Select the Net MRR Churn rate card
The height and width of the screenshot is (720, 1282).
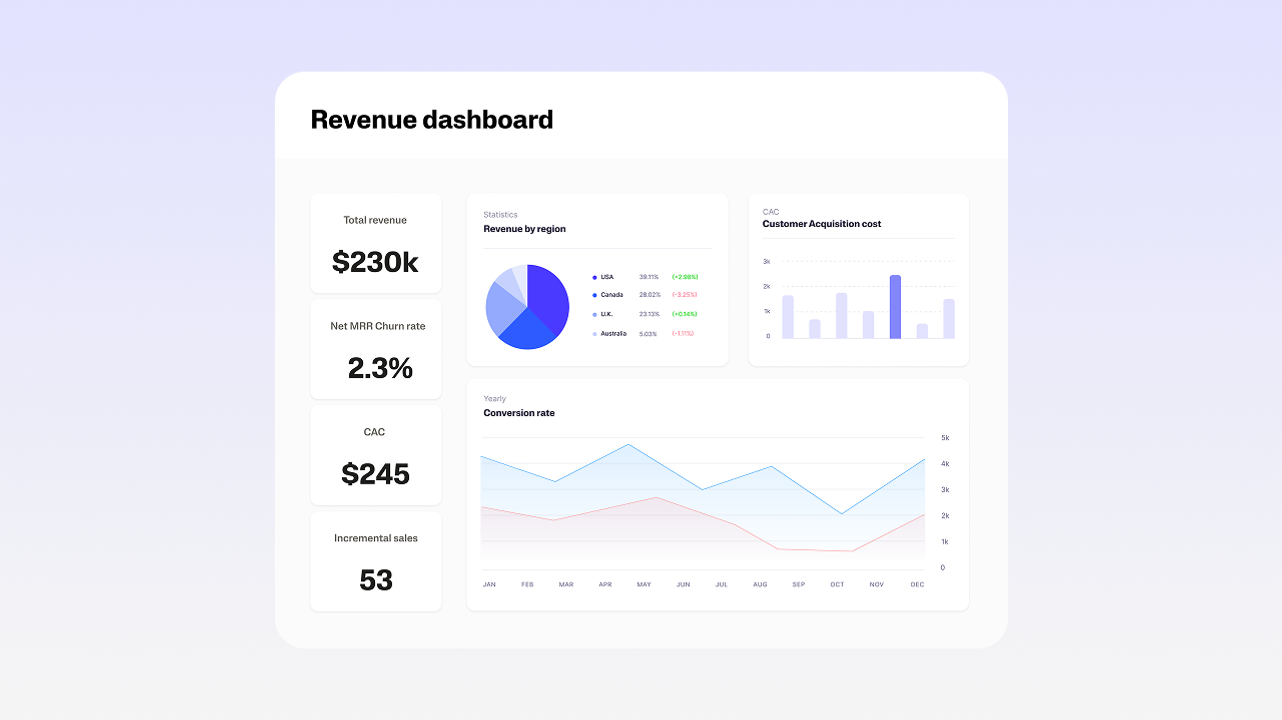[375, 349]
